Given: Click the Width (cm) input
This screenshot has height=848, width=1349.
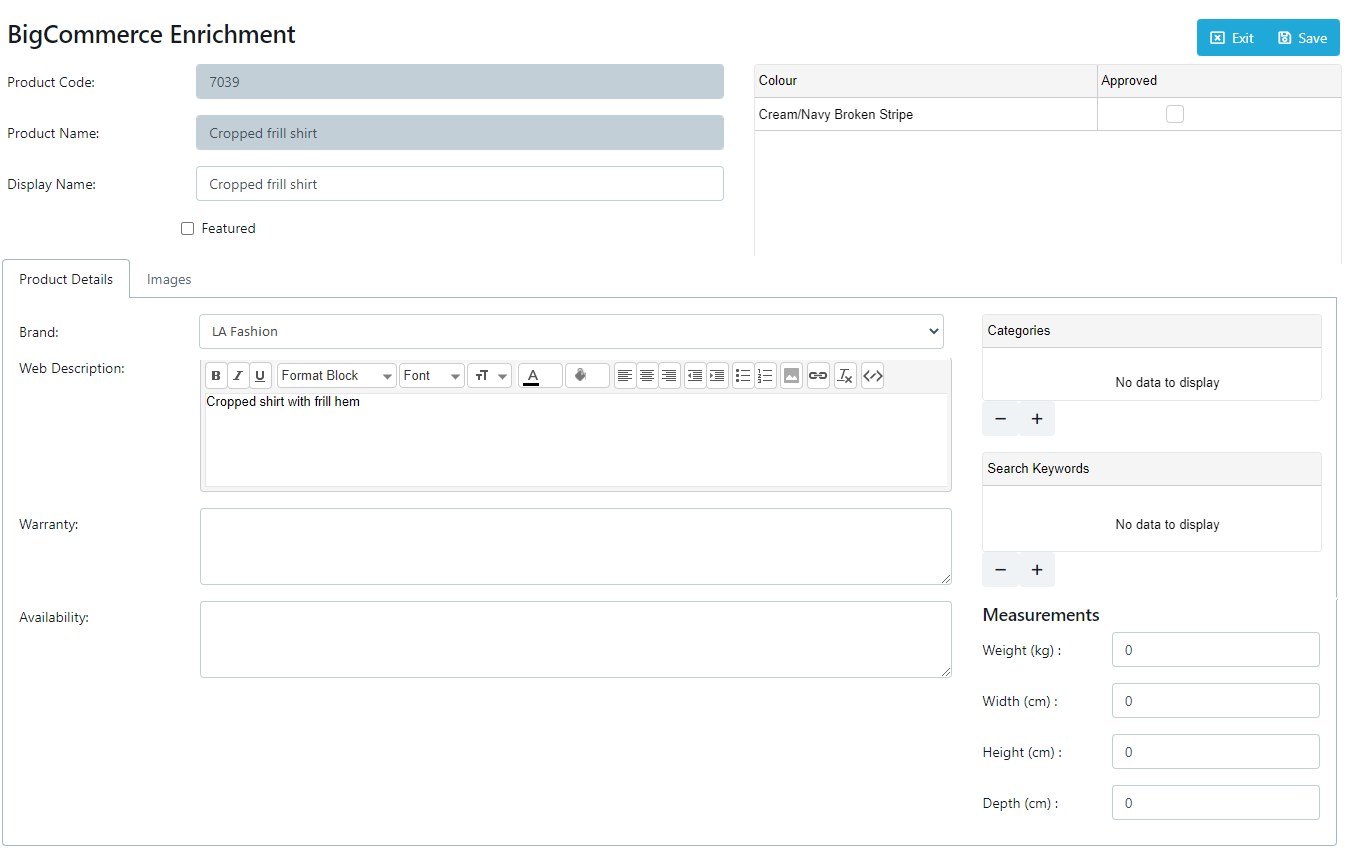Looking at the screenshot, I should (1216, 701).
